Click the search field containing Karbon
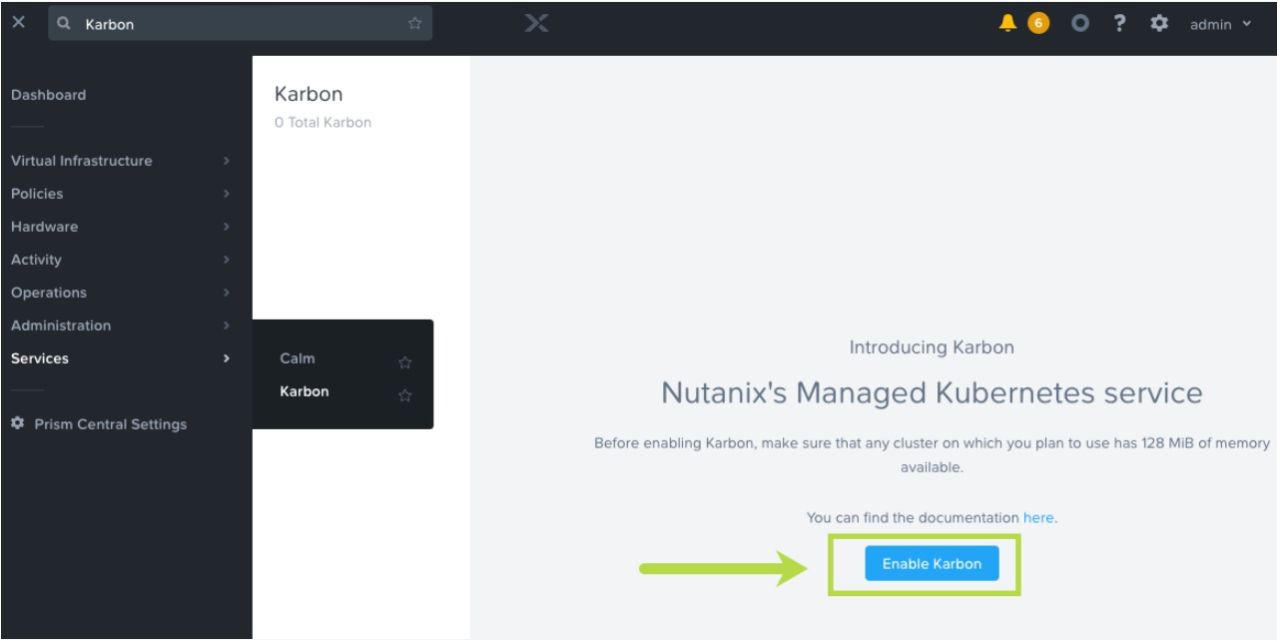Viewport: 1280px width, 642px height. click(240, 24)
